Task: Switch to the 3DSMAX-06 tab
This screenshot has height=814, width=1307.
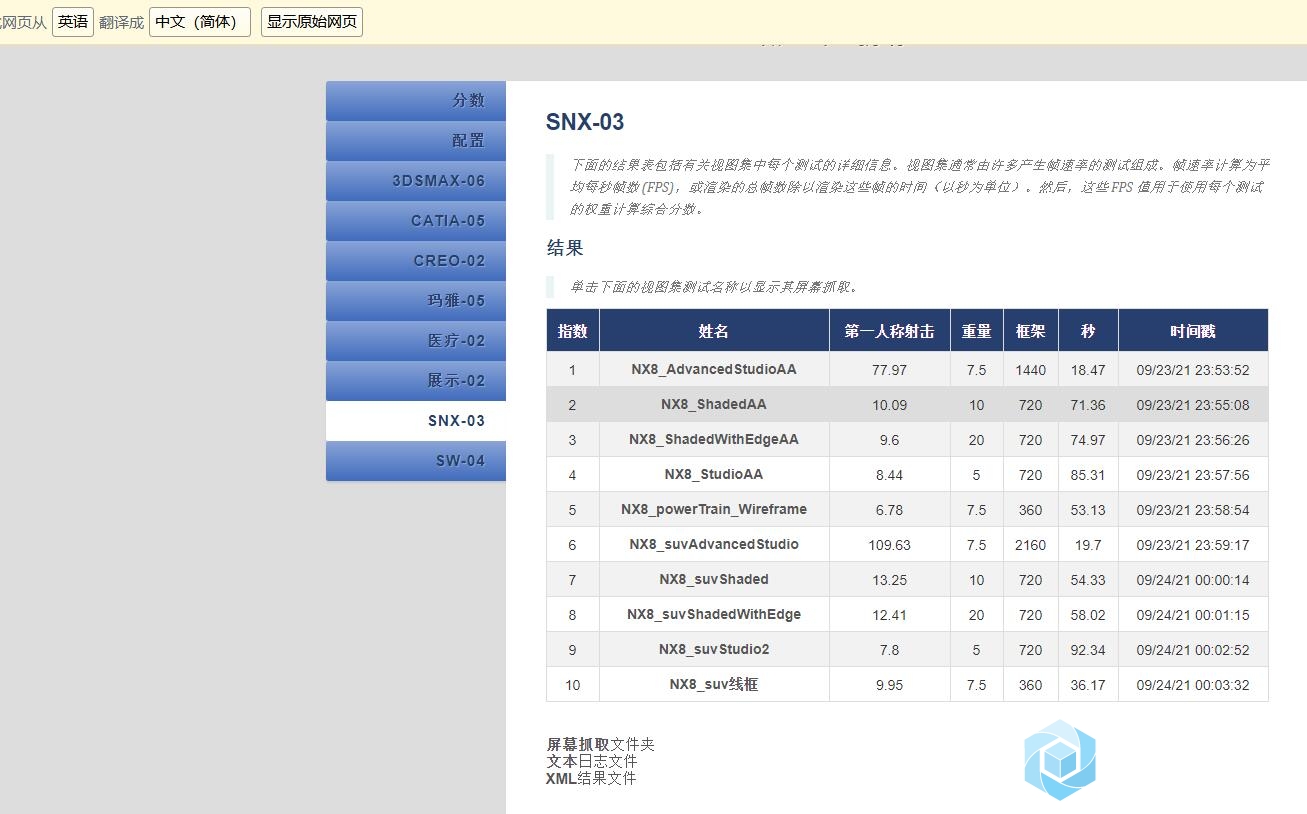Action: point(416,181)
